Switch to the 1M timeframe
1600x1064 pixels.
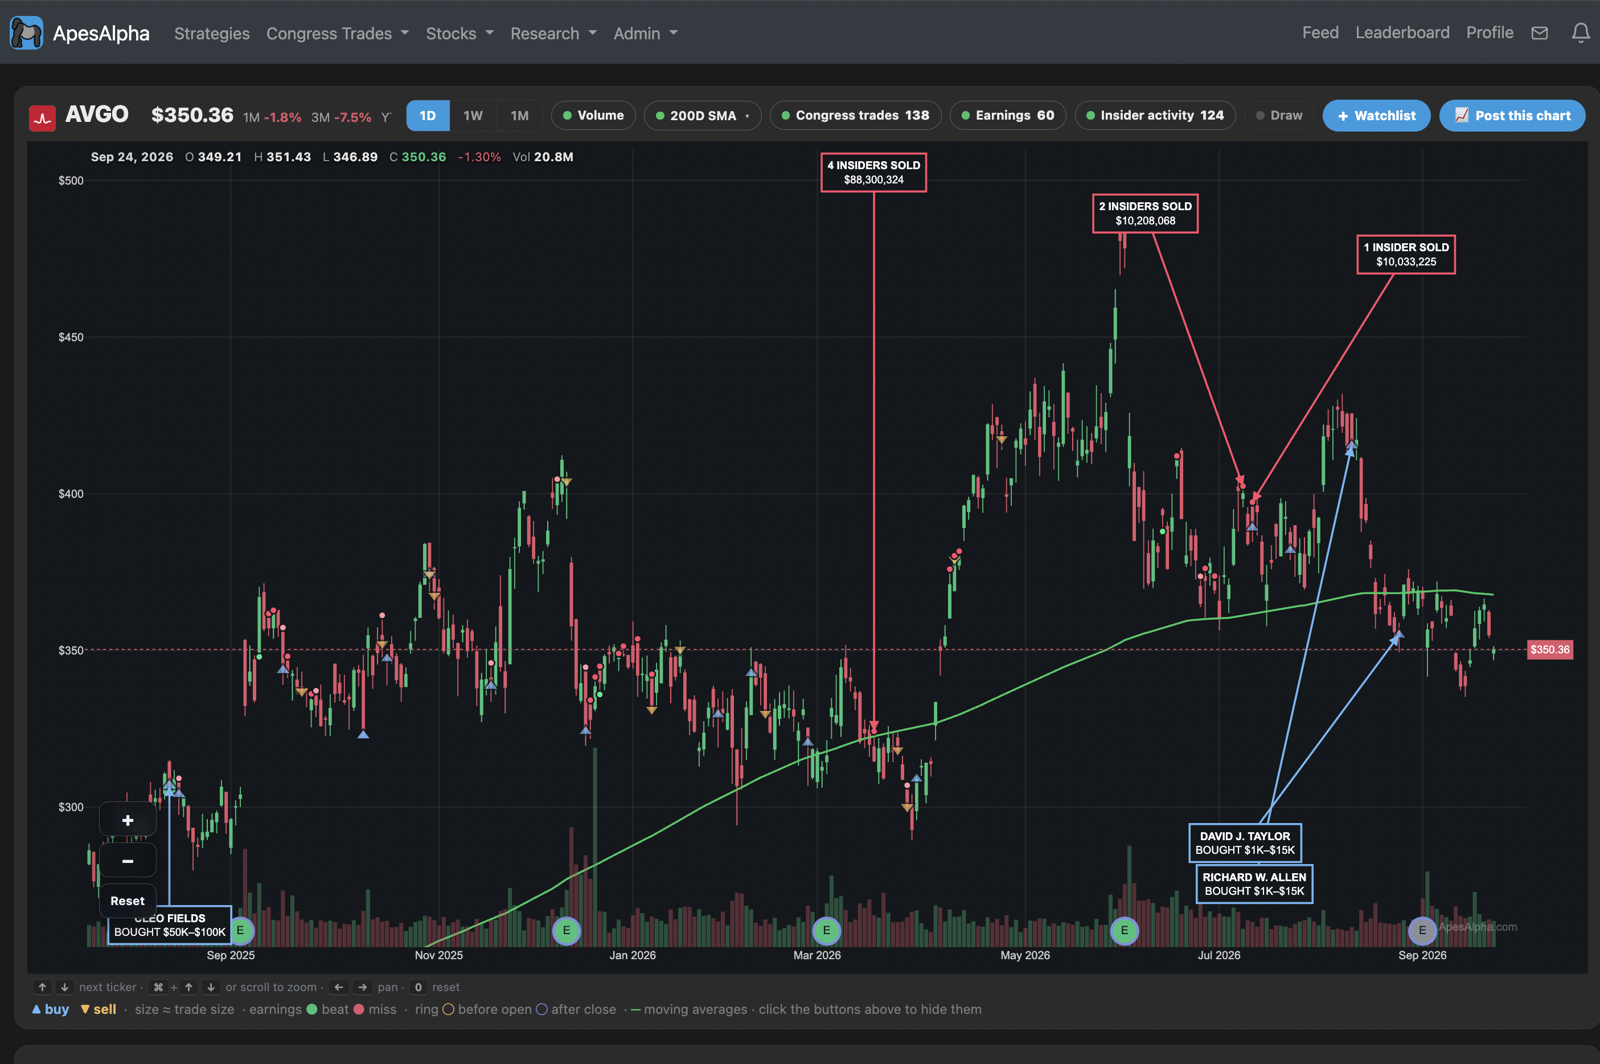coord(519,116)
